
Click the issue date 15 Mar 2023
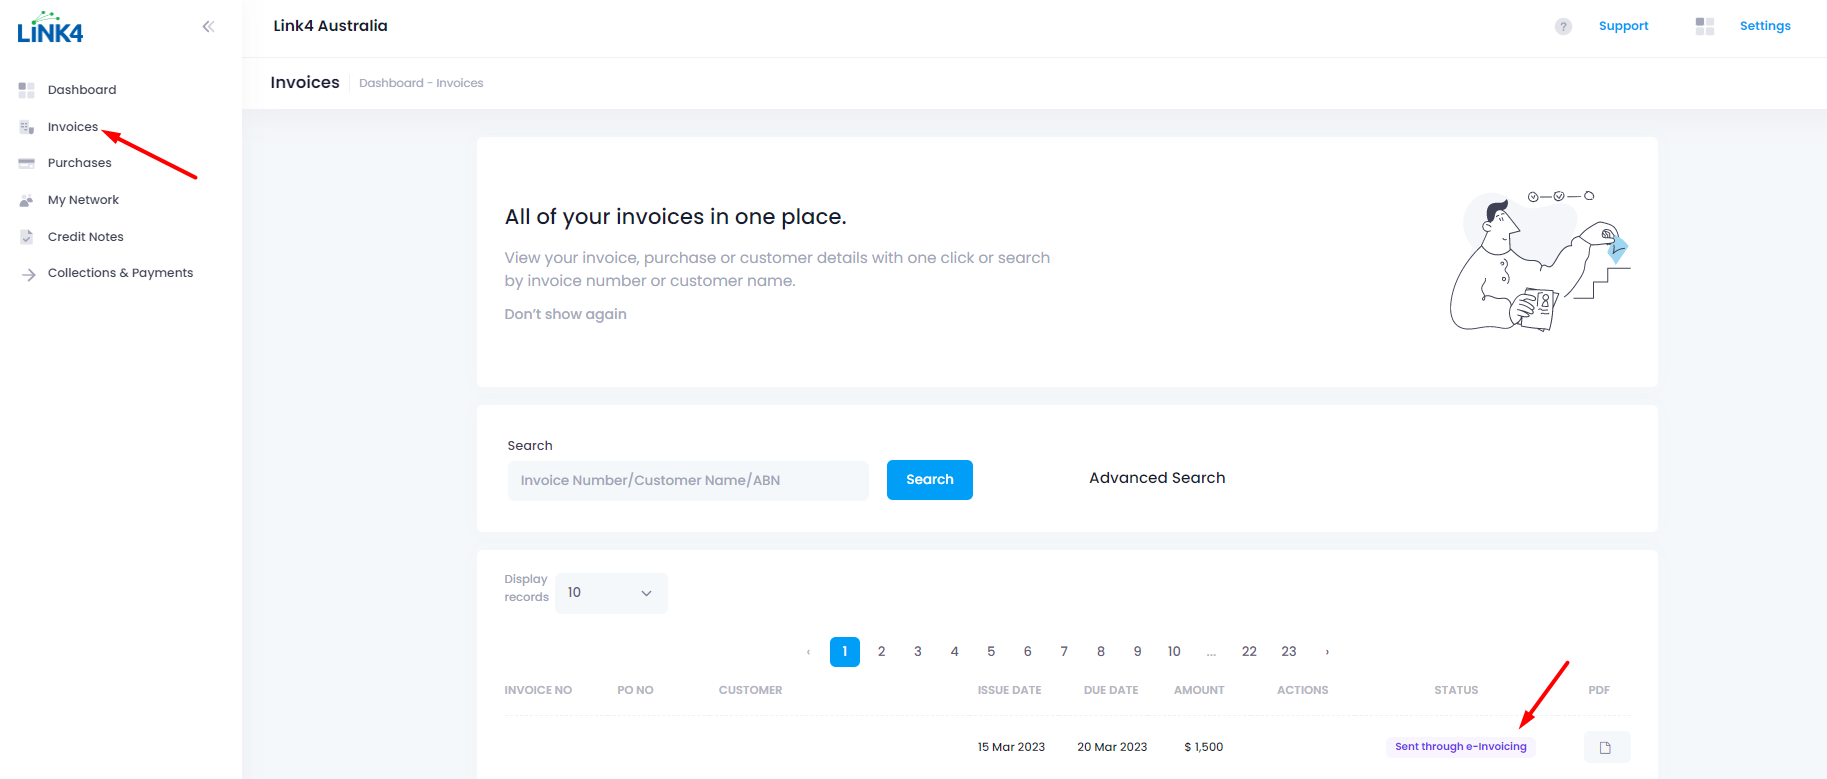pyautogui.click(x=1011, y=747)
